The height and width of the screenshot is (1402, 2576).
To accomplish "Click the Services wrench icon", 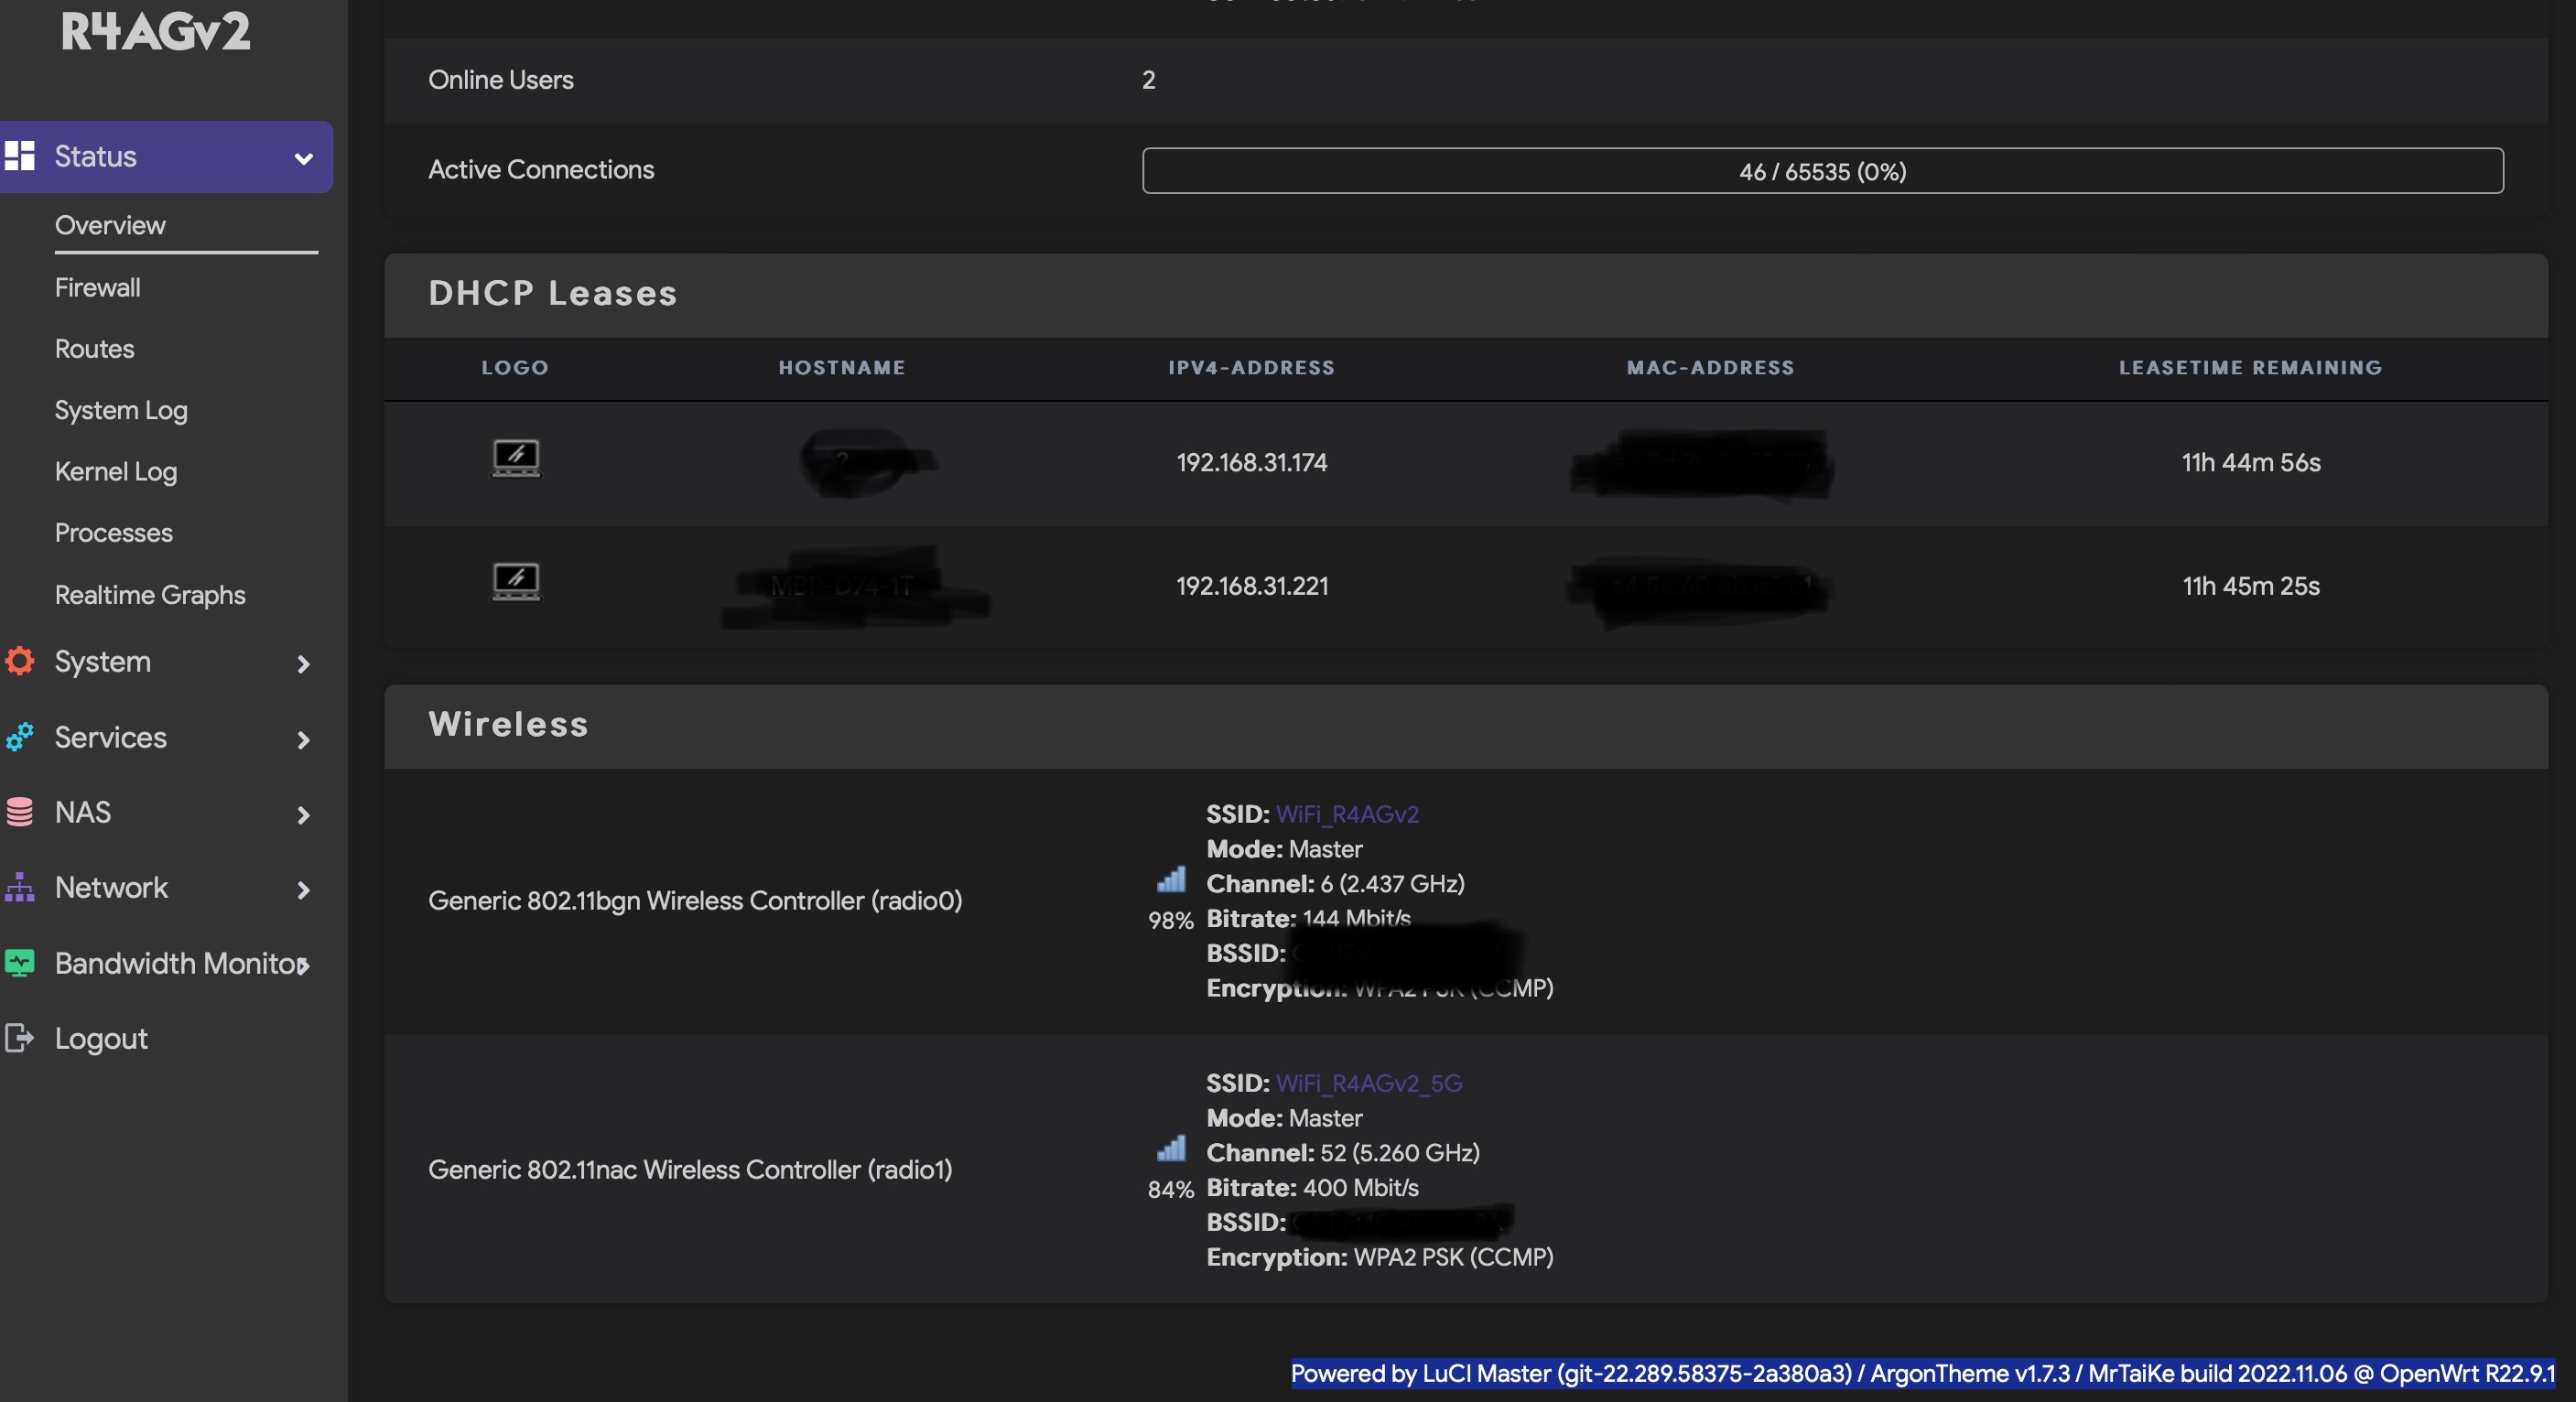I will pyautogui.click(x=21, y=738).
